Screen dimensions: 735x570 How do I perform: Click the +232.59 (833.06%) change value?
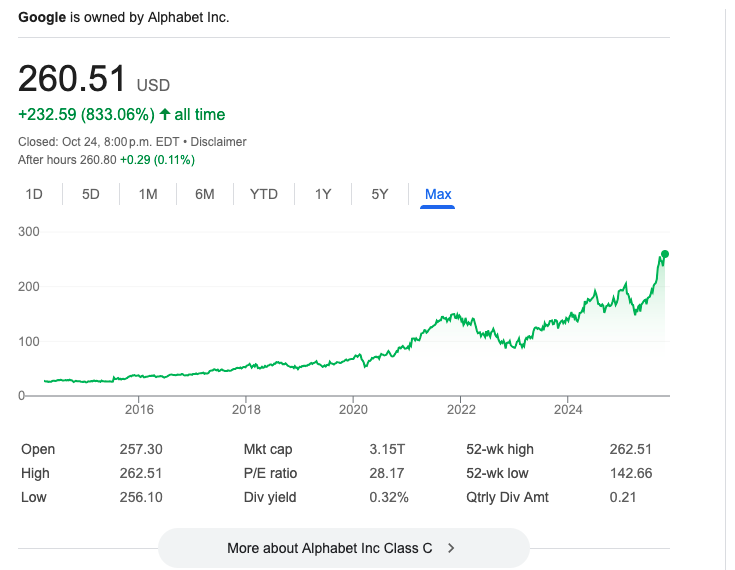86,114
